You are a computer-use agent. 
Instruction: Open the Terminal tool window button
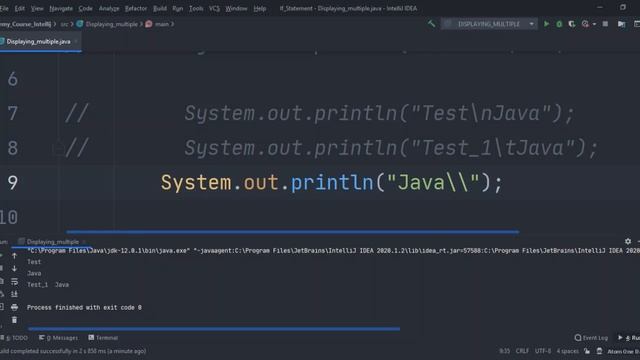point(103,338)
